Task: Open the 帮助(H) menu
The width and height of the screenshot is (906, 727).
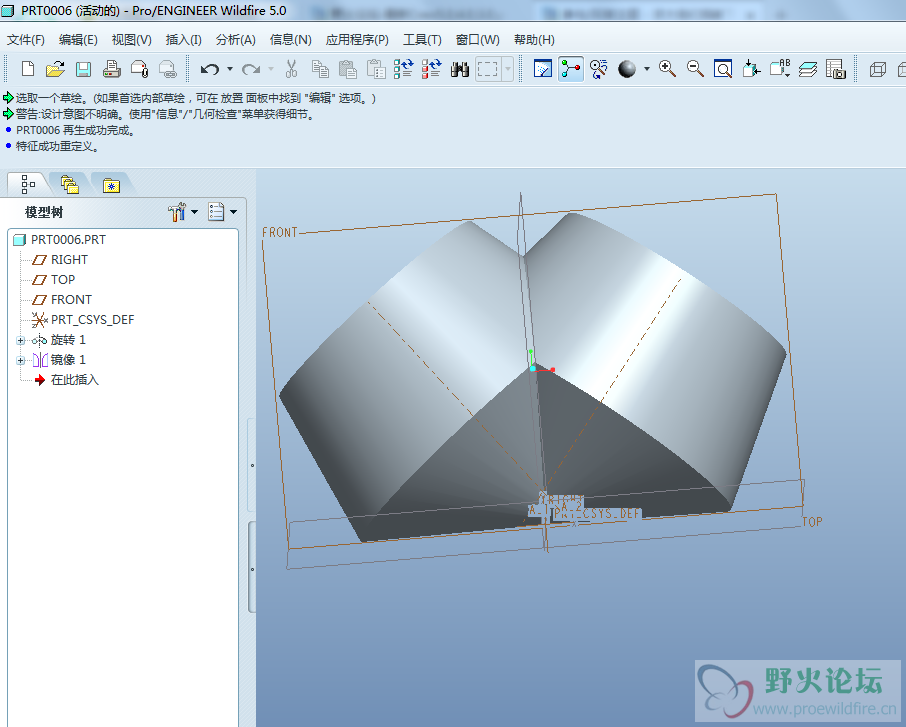Action: coord(534,40)
